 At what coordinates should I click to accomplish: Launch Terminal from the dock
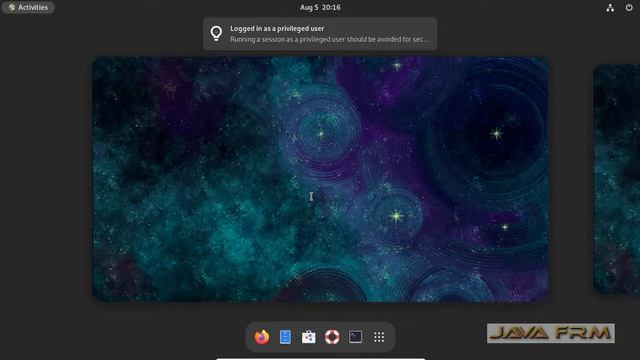(356, 337)
